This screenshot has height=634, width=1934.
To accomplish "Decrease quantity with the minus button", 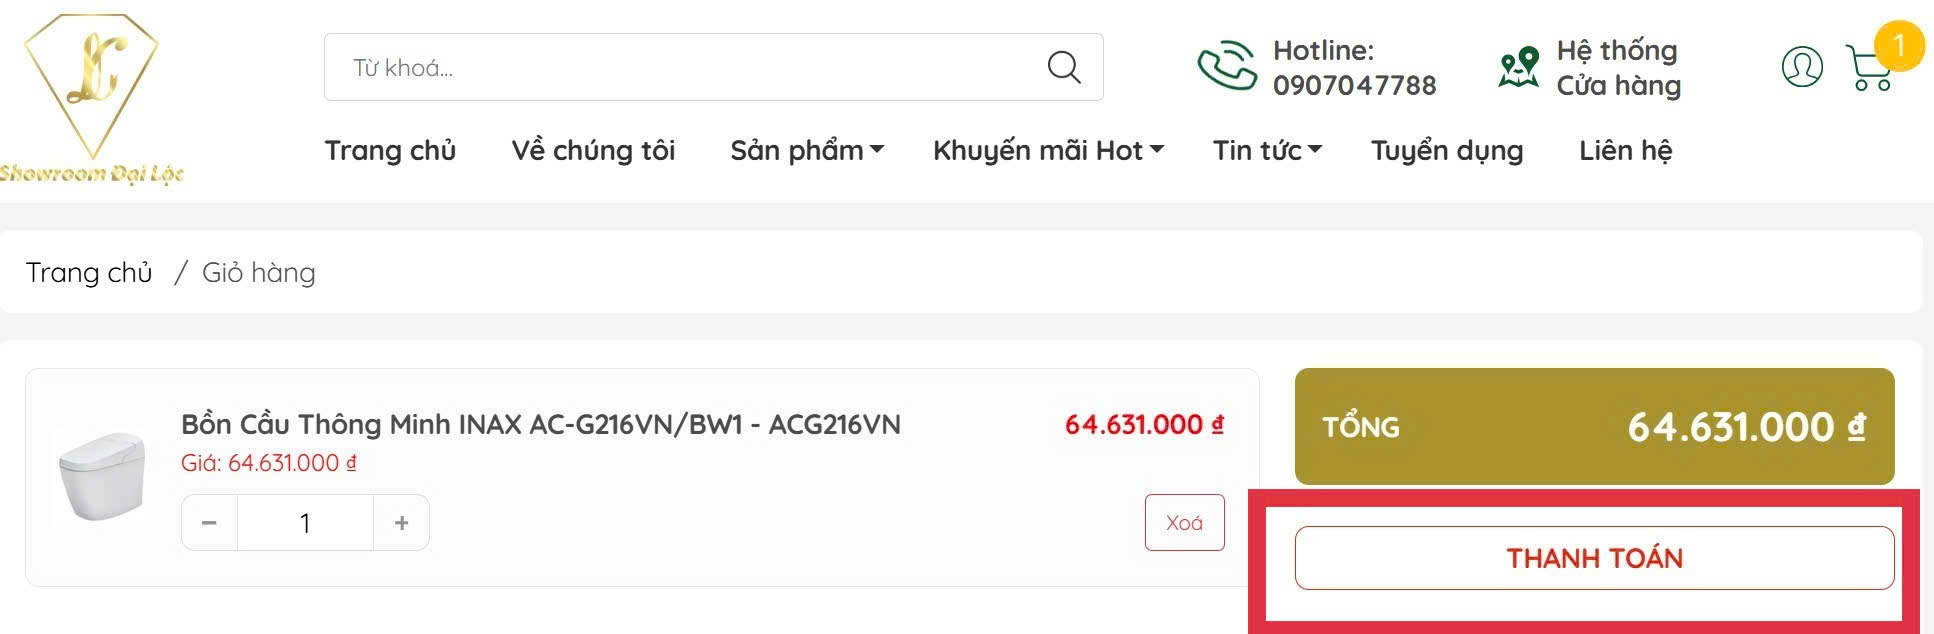I will pyautogui.click(x=209, y=523).
